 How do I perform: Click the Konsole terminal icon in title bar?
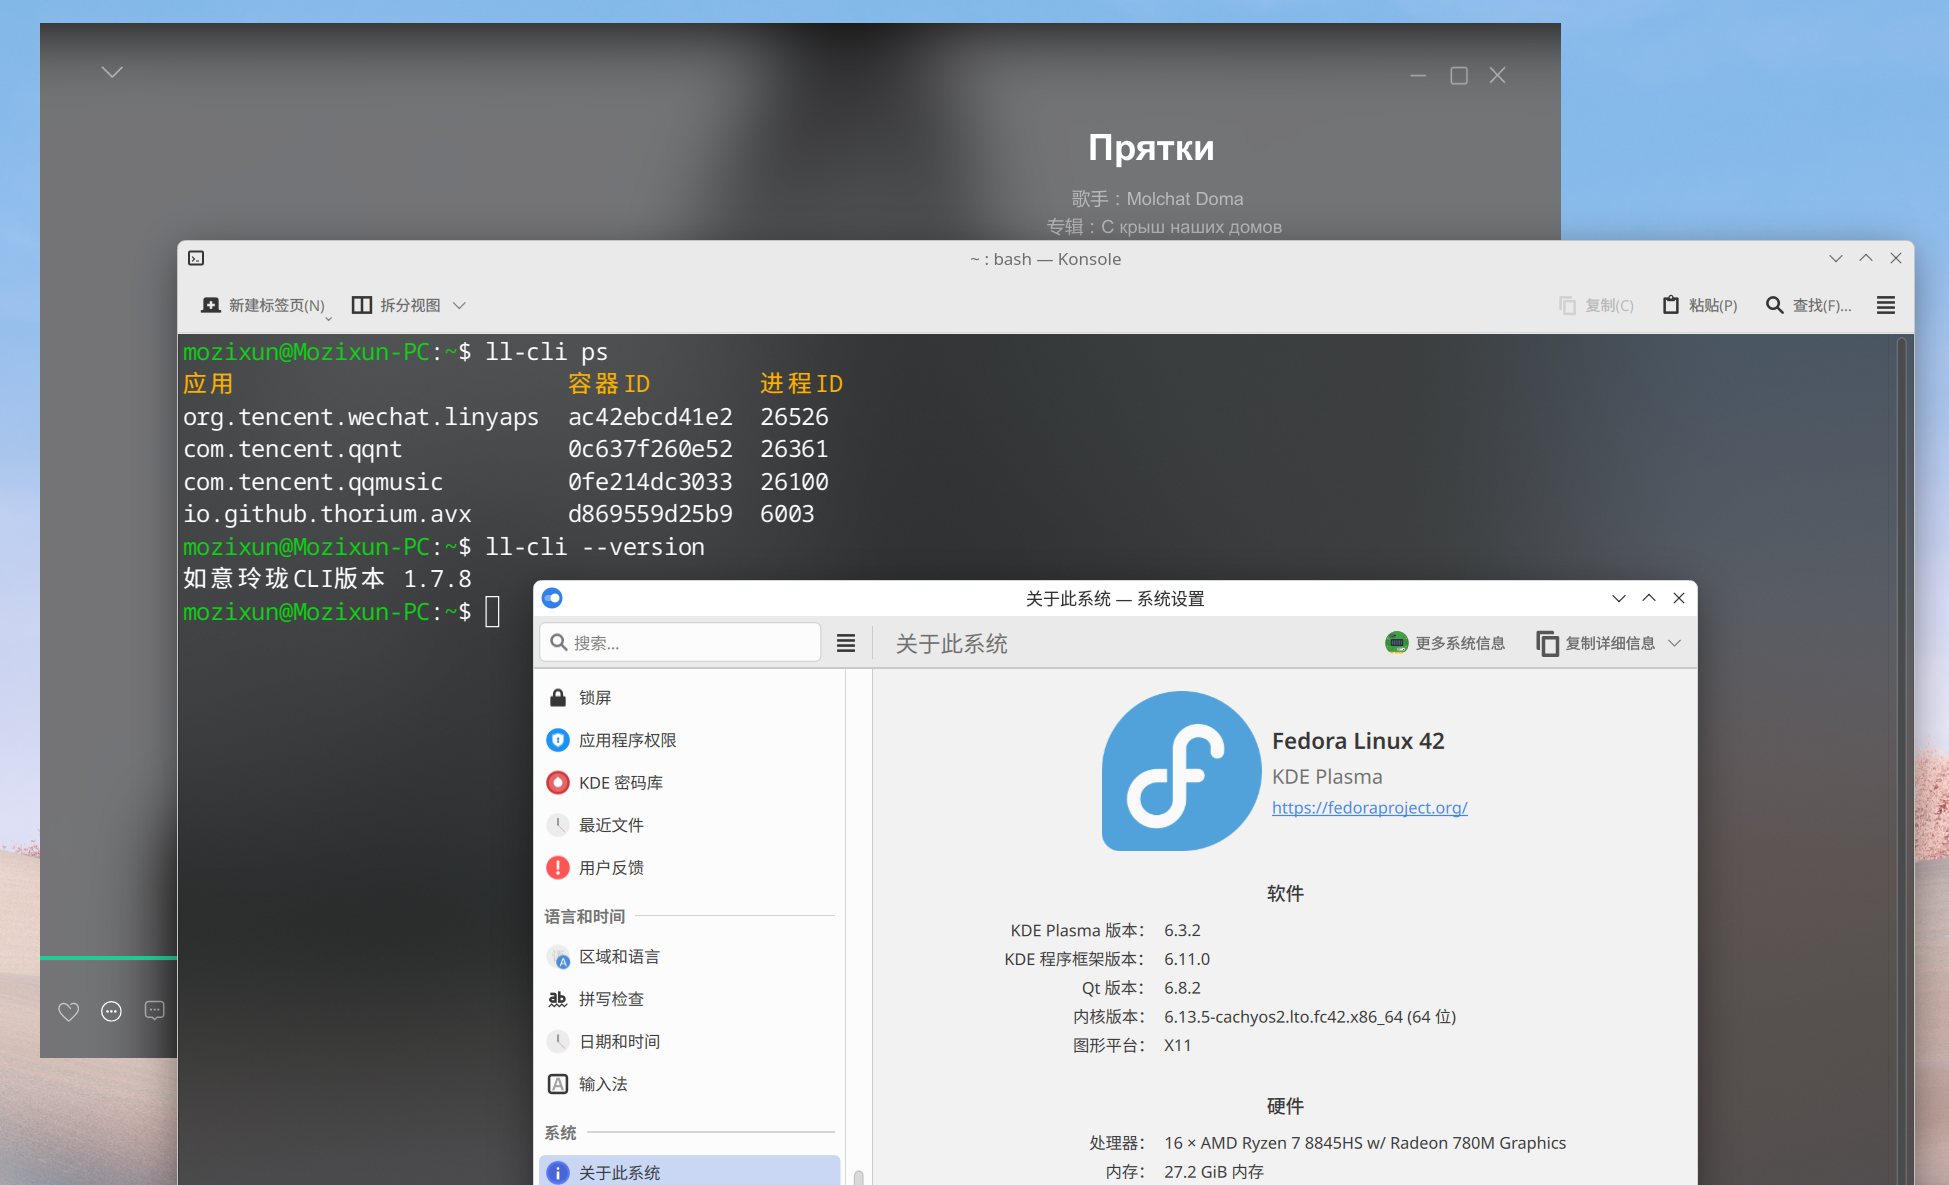point(196,258)
